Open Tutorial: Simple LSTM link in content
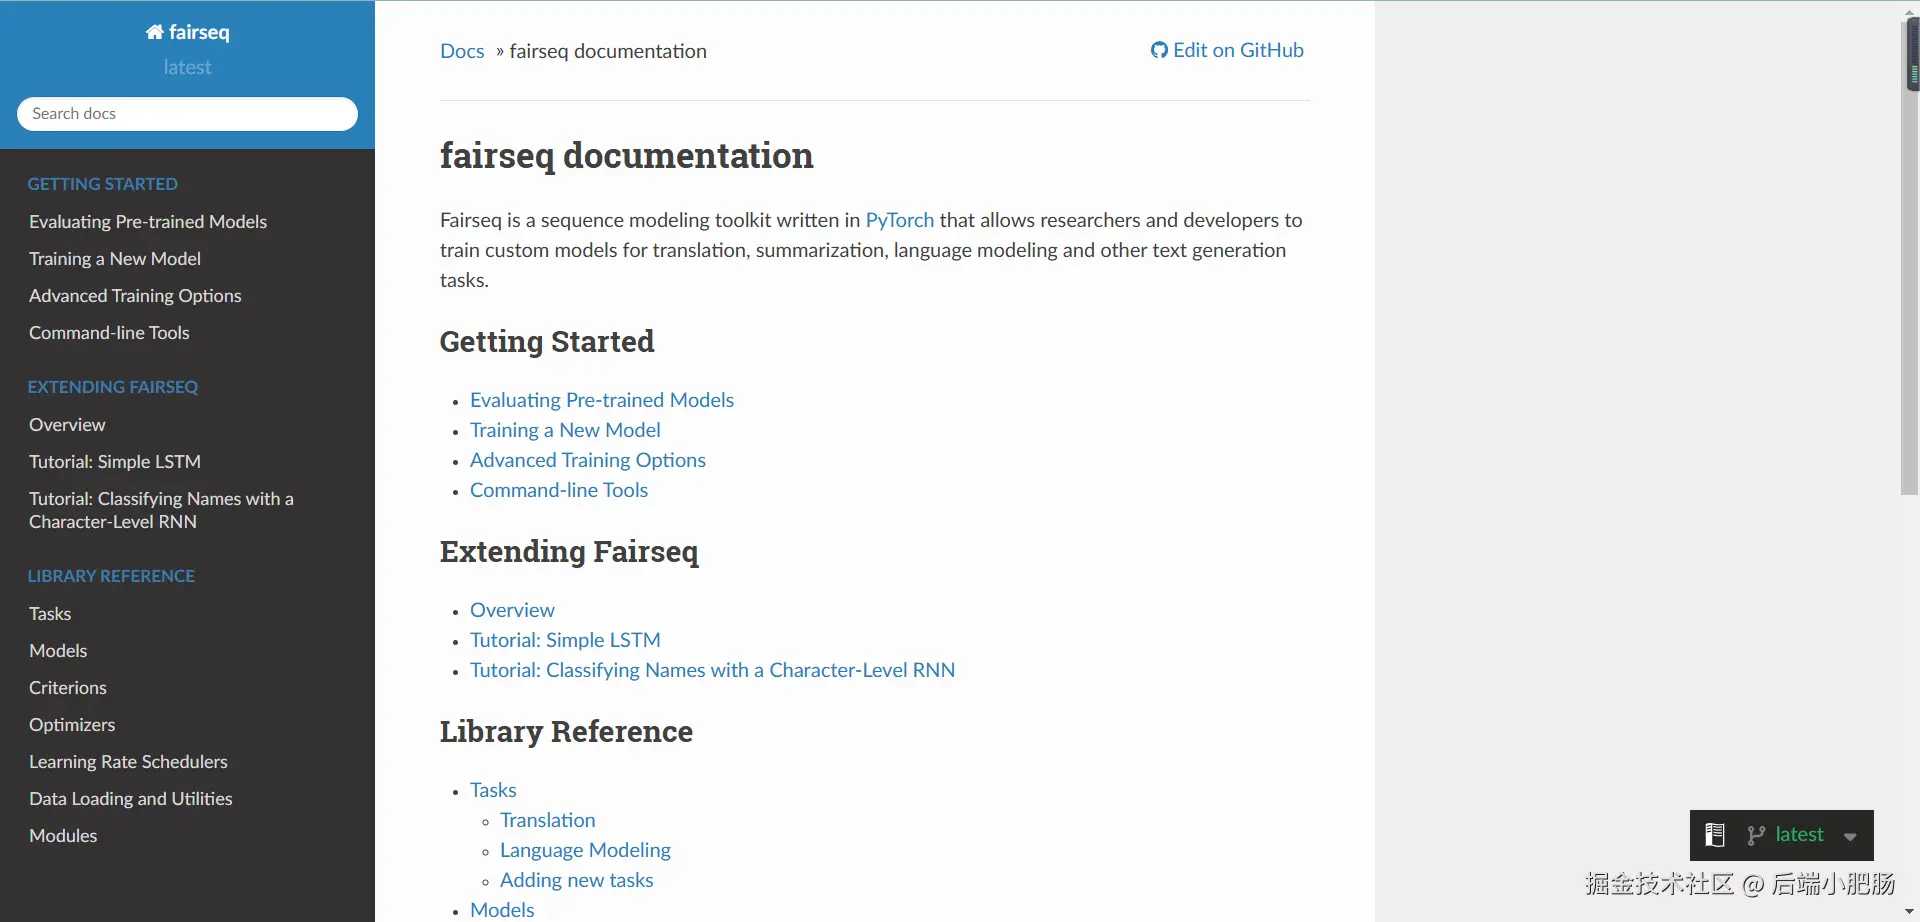 click(x=565, y=640)
